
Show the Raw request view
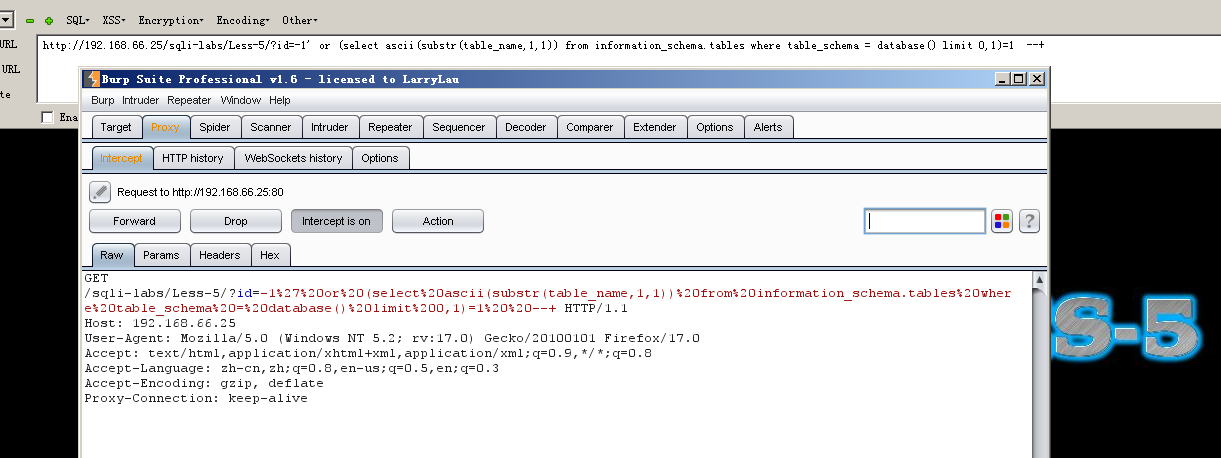coord(112,255)
